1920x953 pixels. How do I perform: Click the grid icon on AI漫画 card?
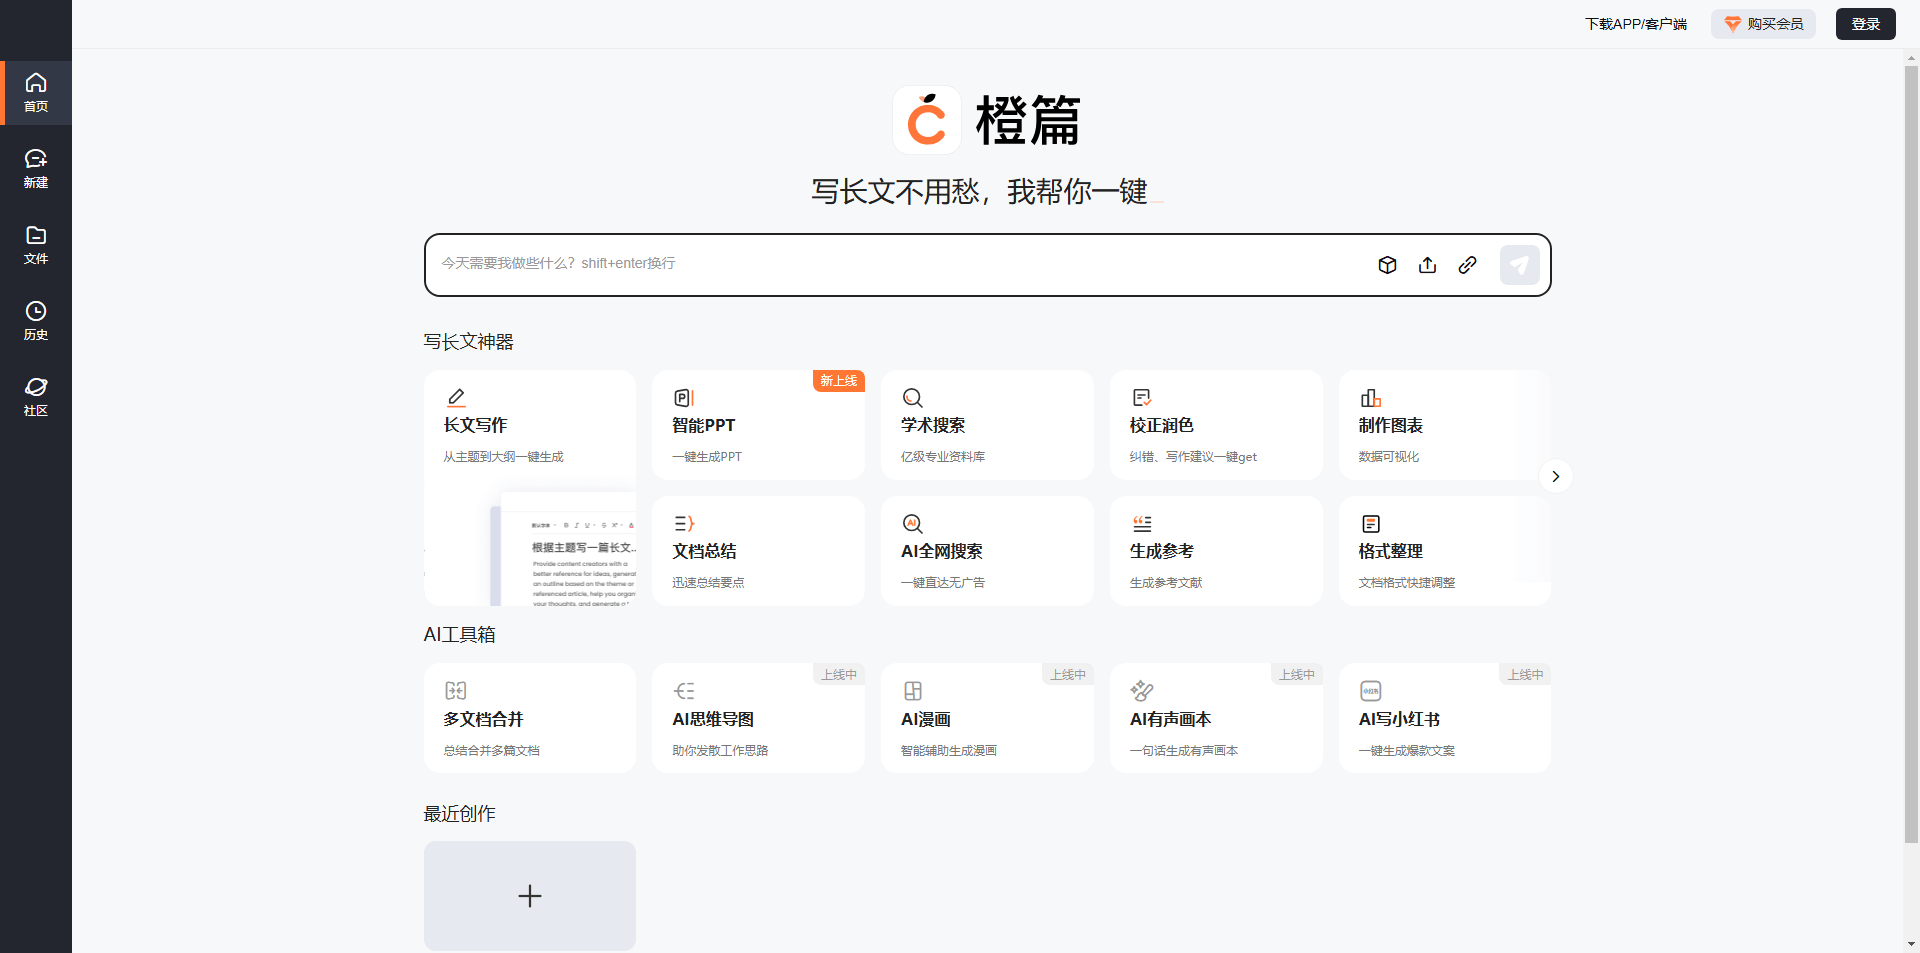[912, 691]
